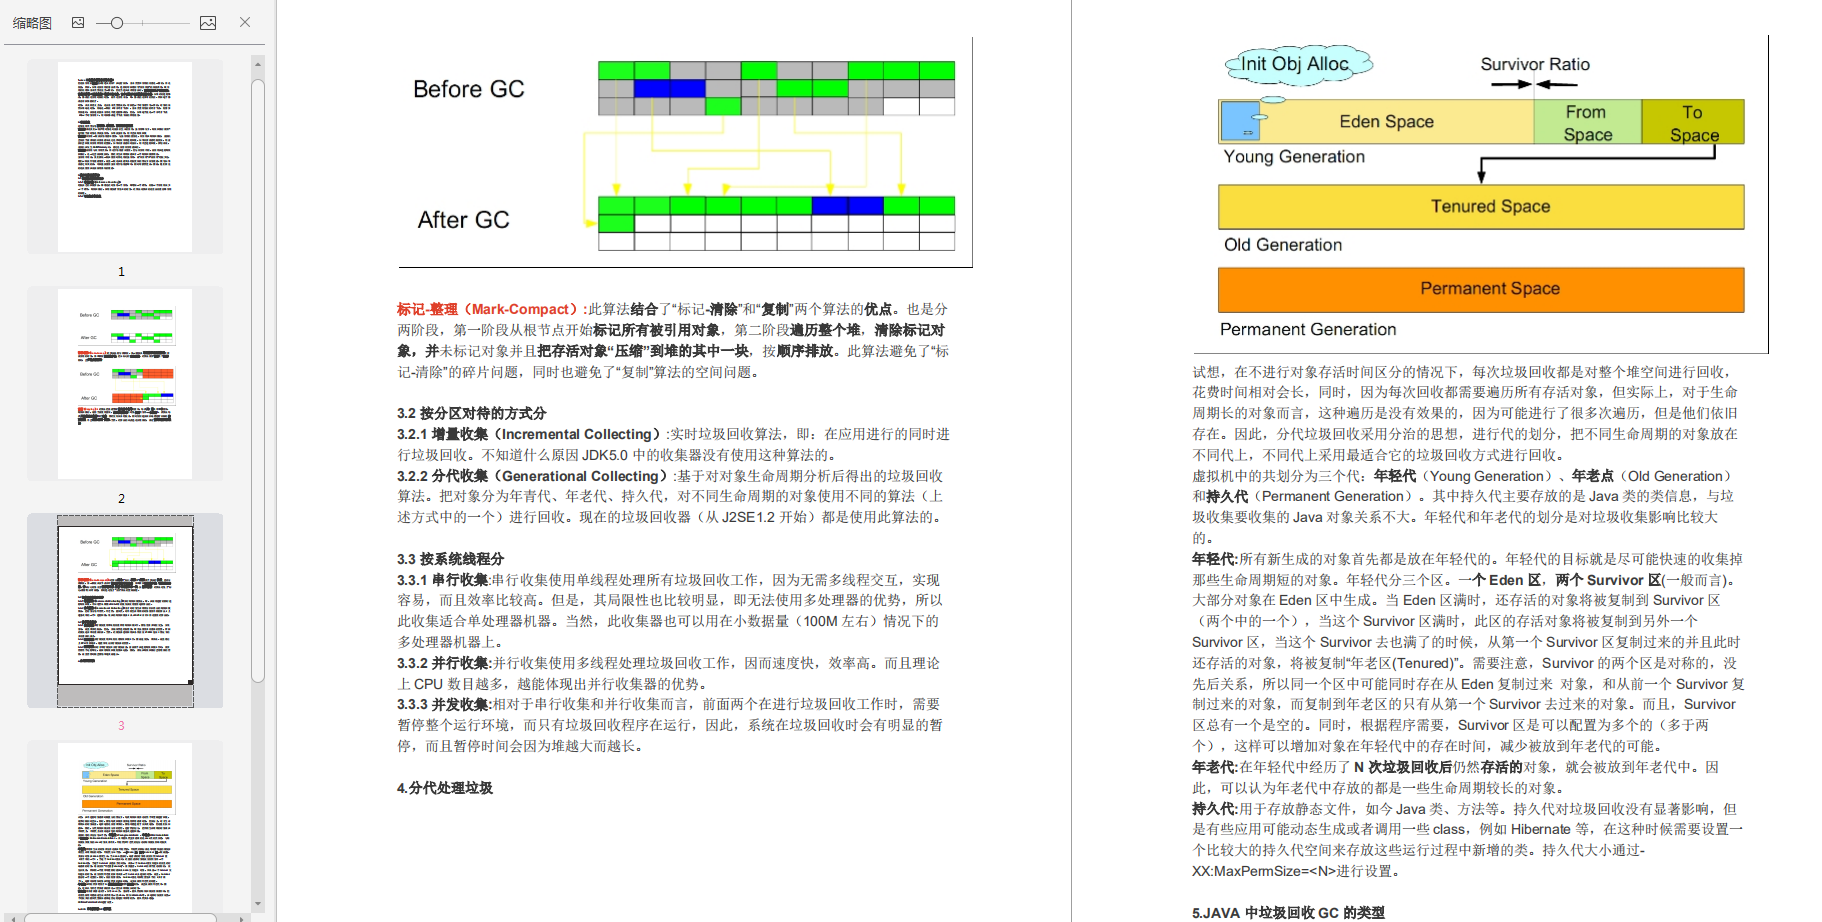Click the 'Tenured Space' box
The image size is (1822, 922).
(x=1481, y=207)
